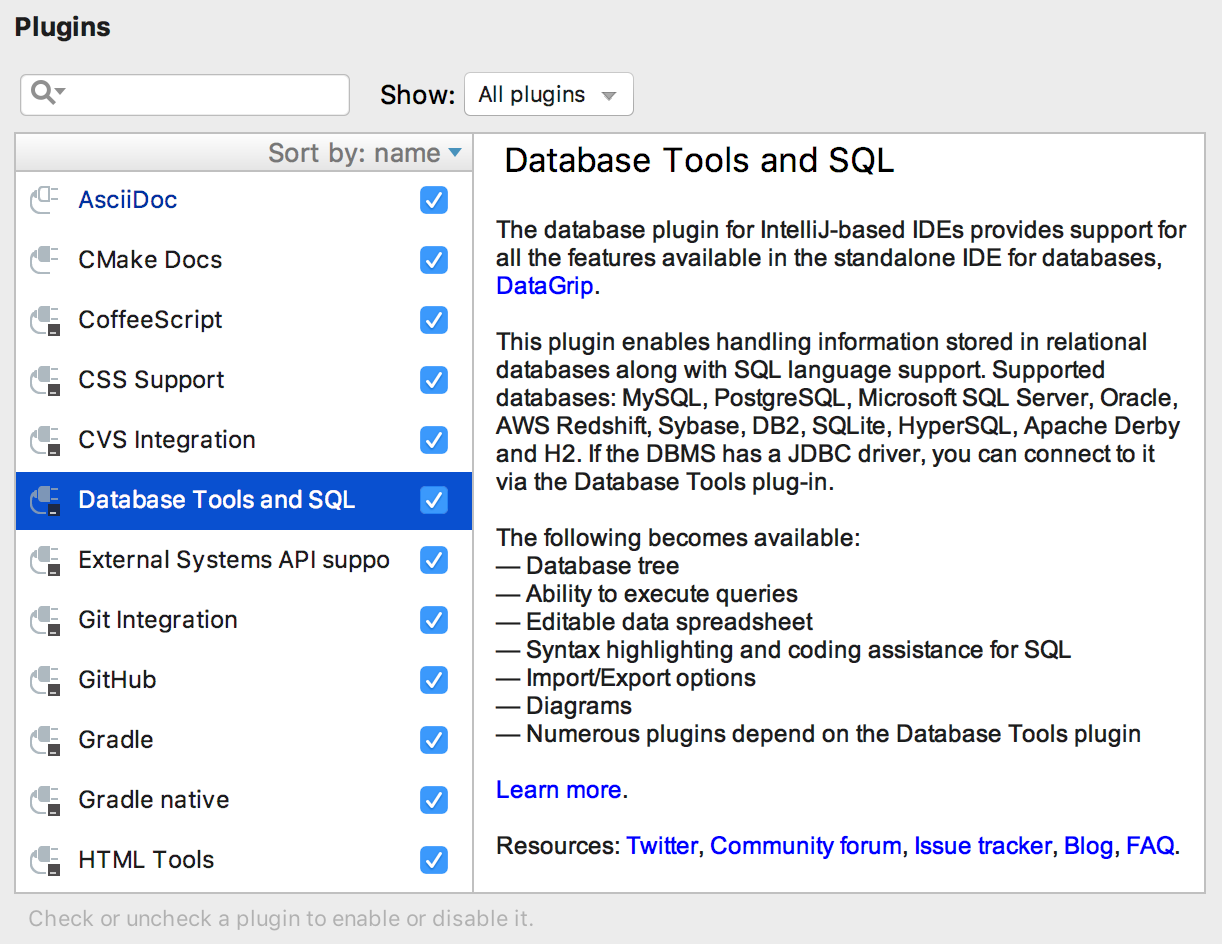Open the Sort by name dropdown
1222x944 pixels.
[x=364, y=153]
